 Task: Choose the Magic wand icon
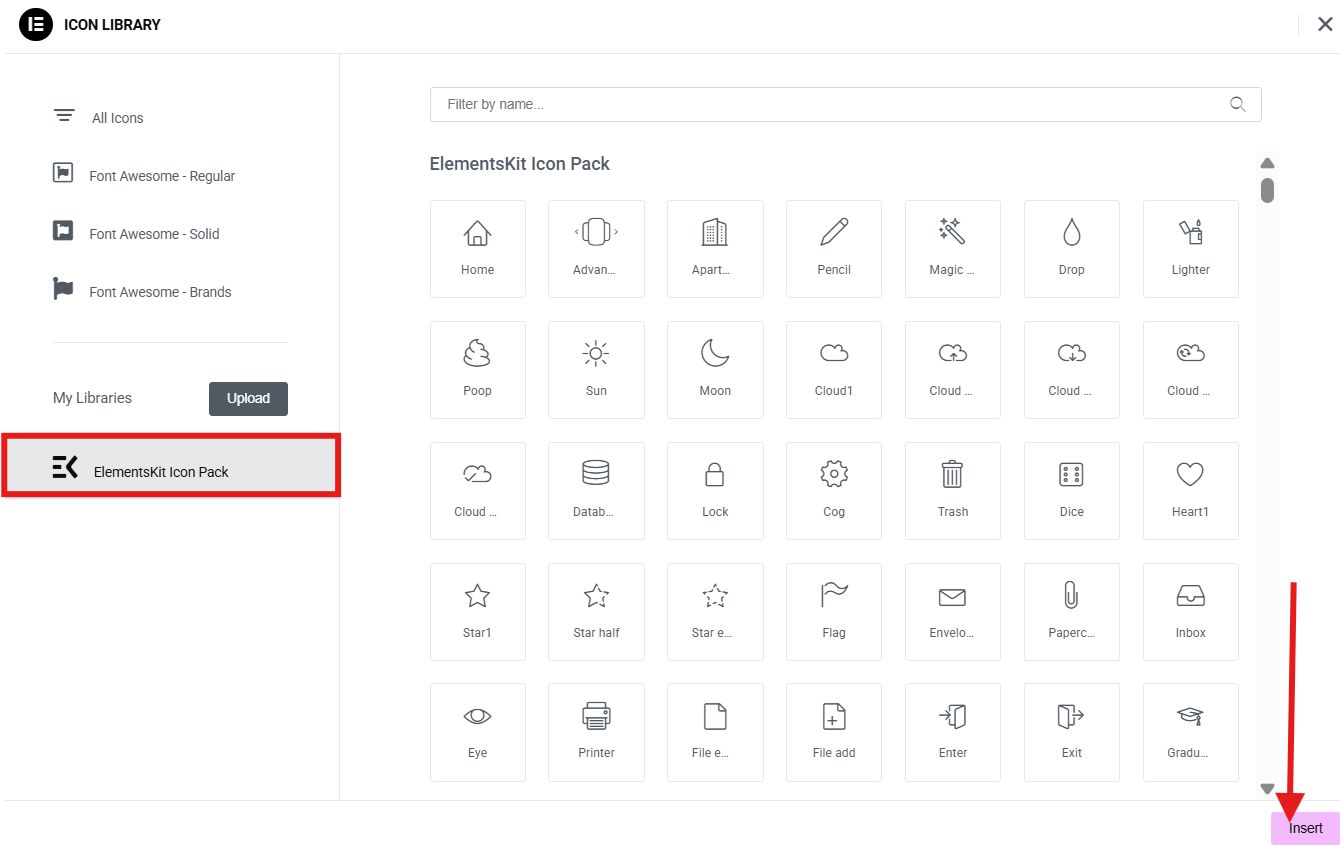click(952, 248)
